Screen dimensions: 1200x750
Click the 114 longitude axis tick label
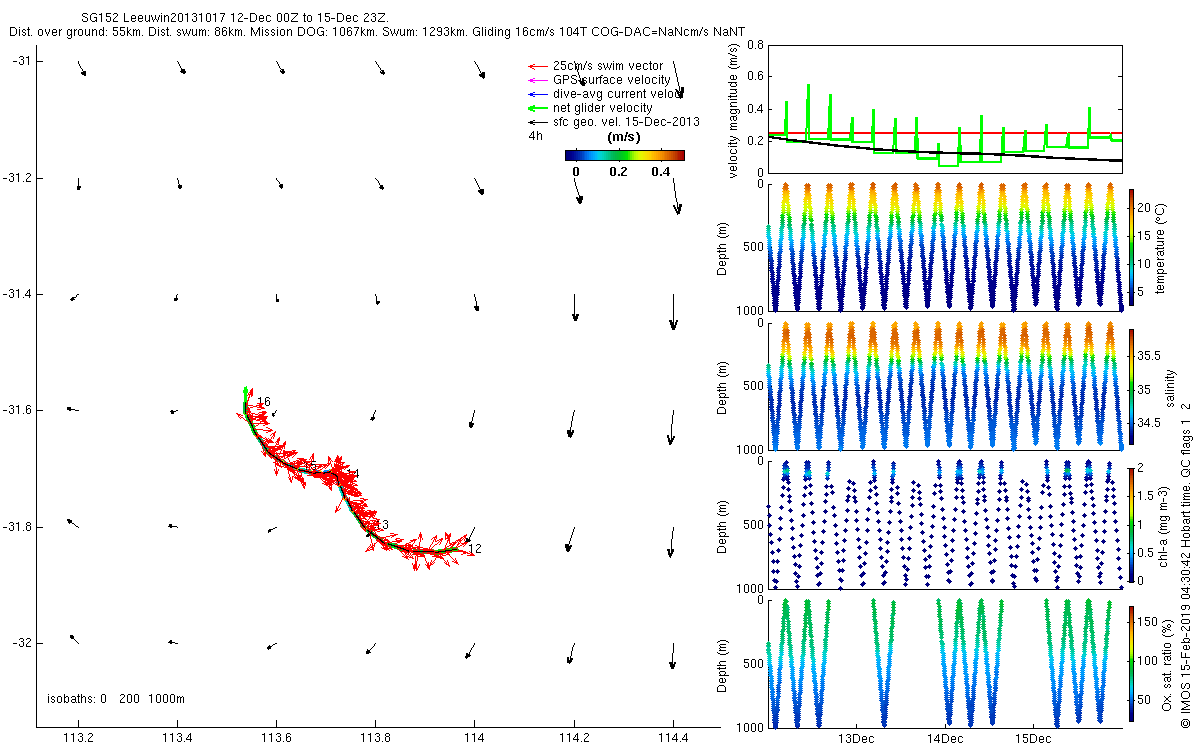pos(474,739)
